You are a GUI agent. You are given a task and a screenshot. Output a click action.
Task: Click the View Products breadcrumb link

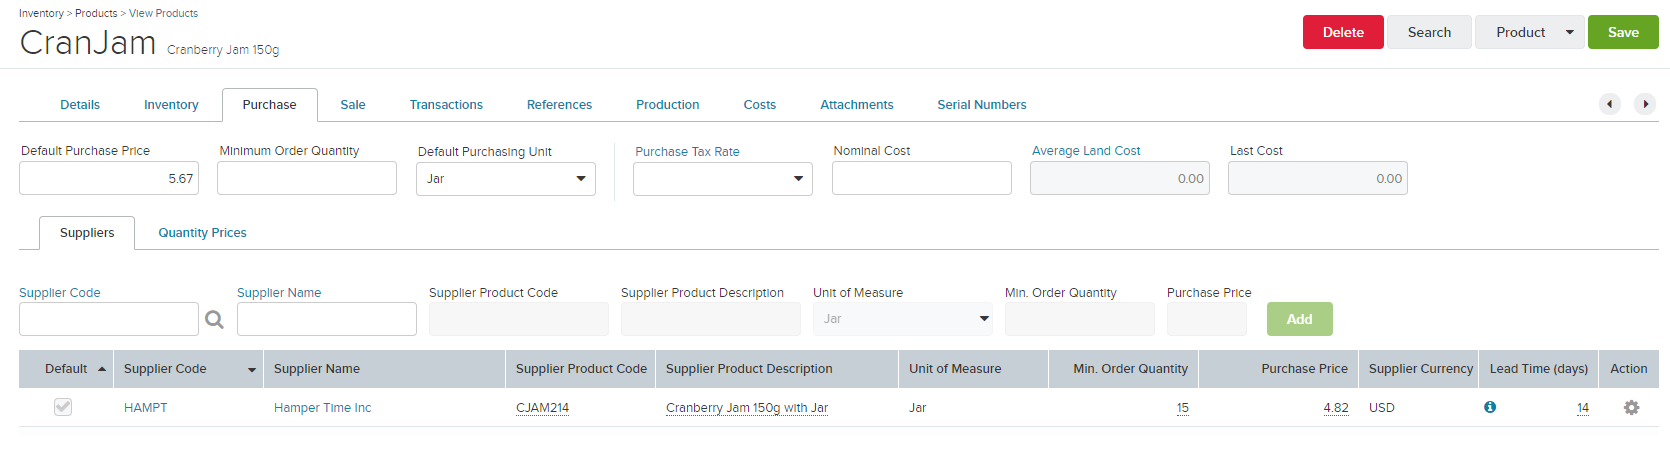(x=163, y=13)
